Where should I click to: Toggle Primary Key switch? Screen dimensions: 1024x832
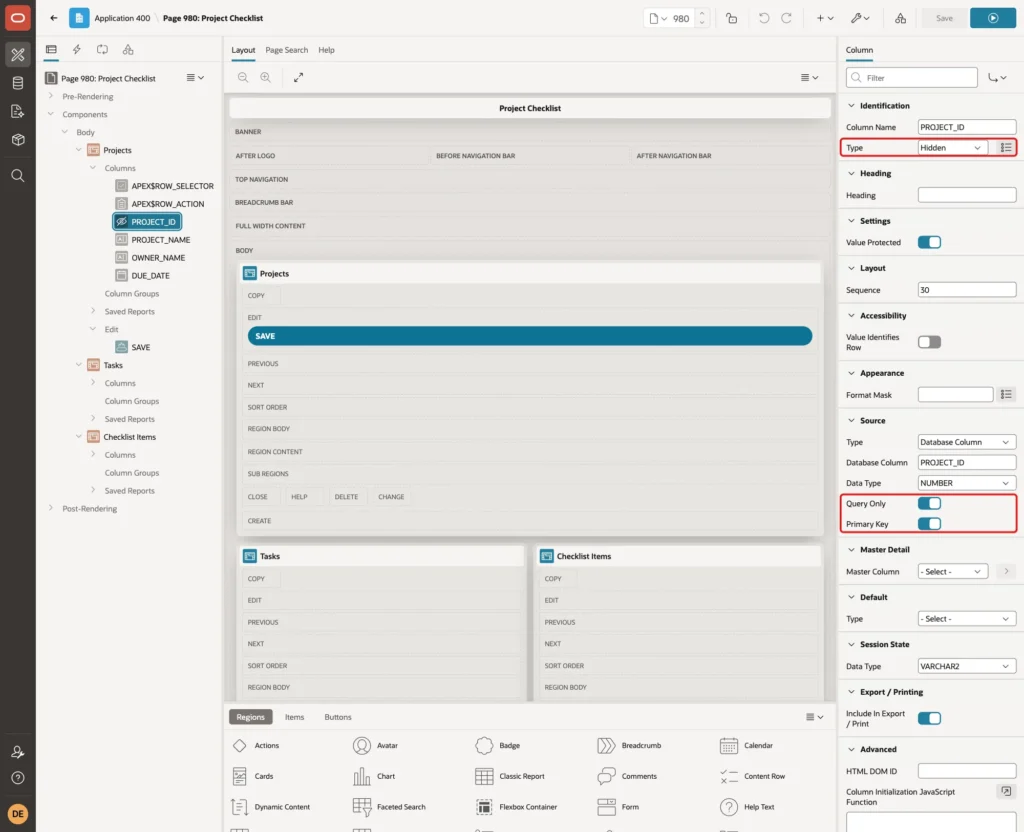pyautogui.click(x=929, y=524)
